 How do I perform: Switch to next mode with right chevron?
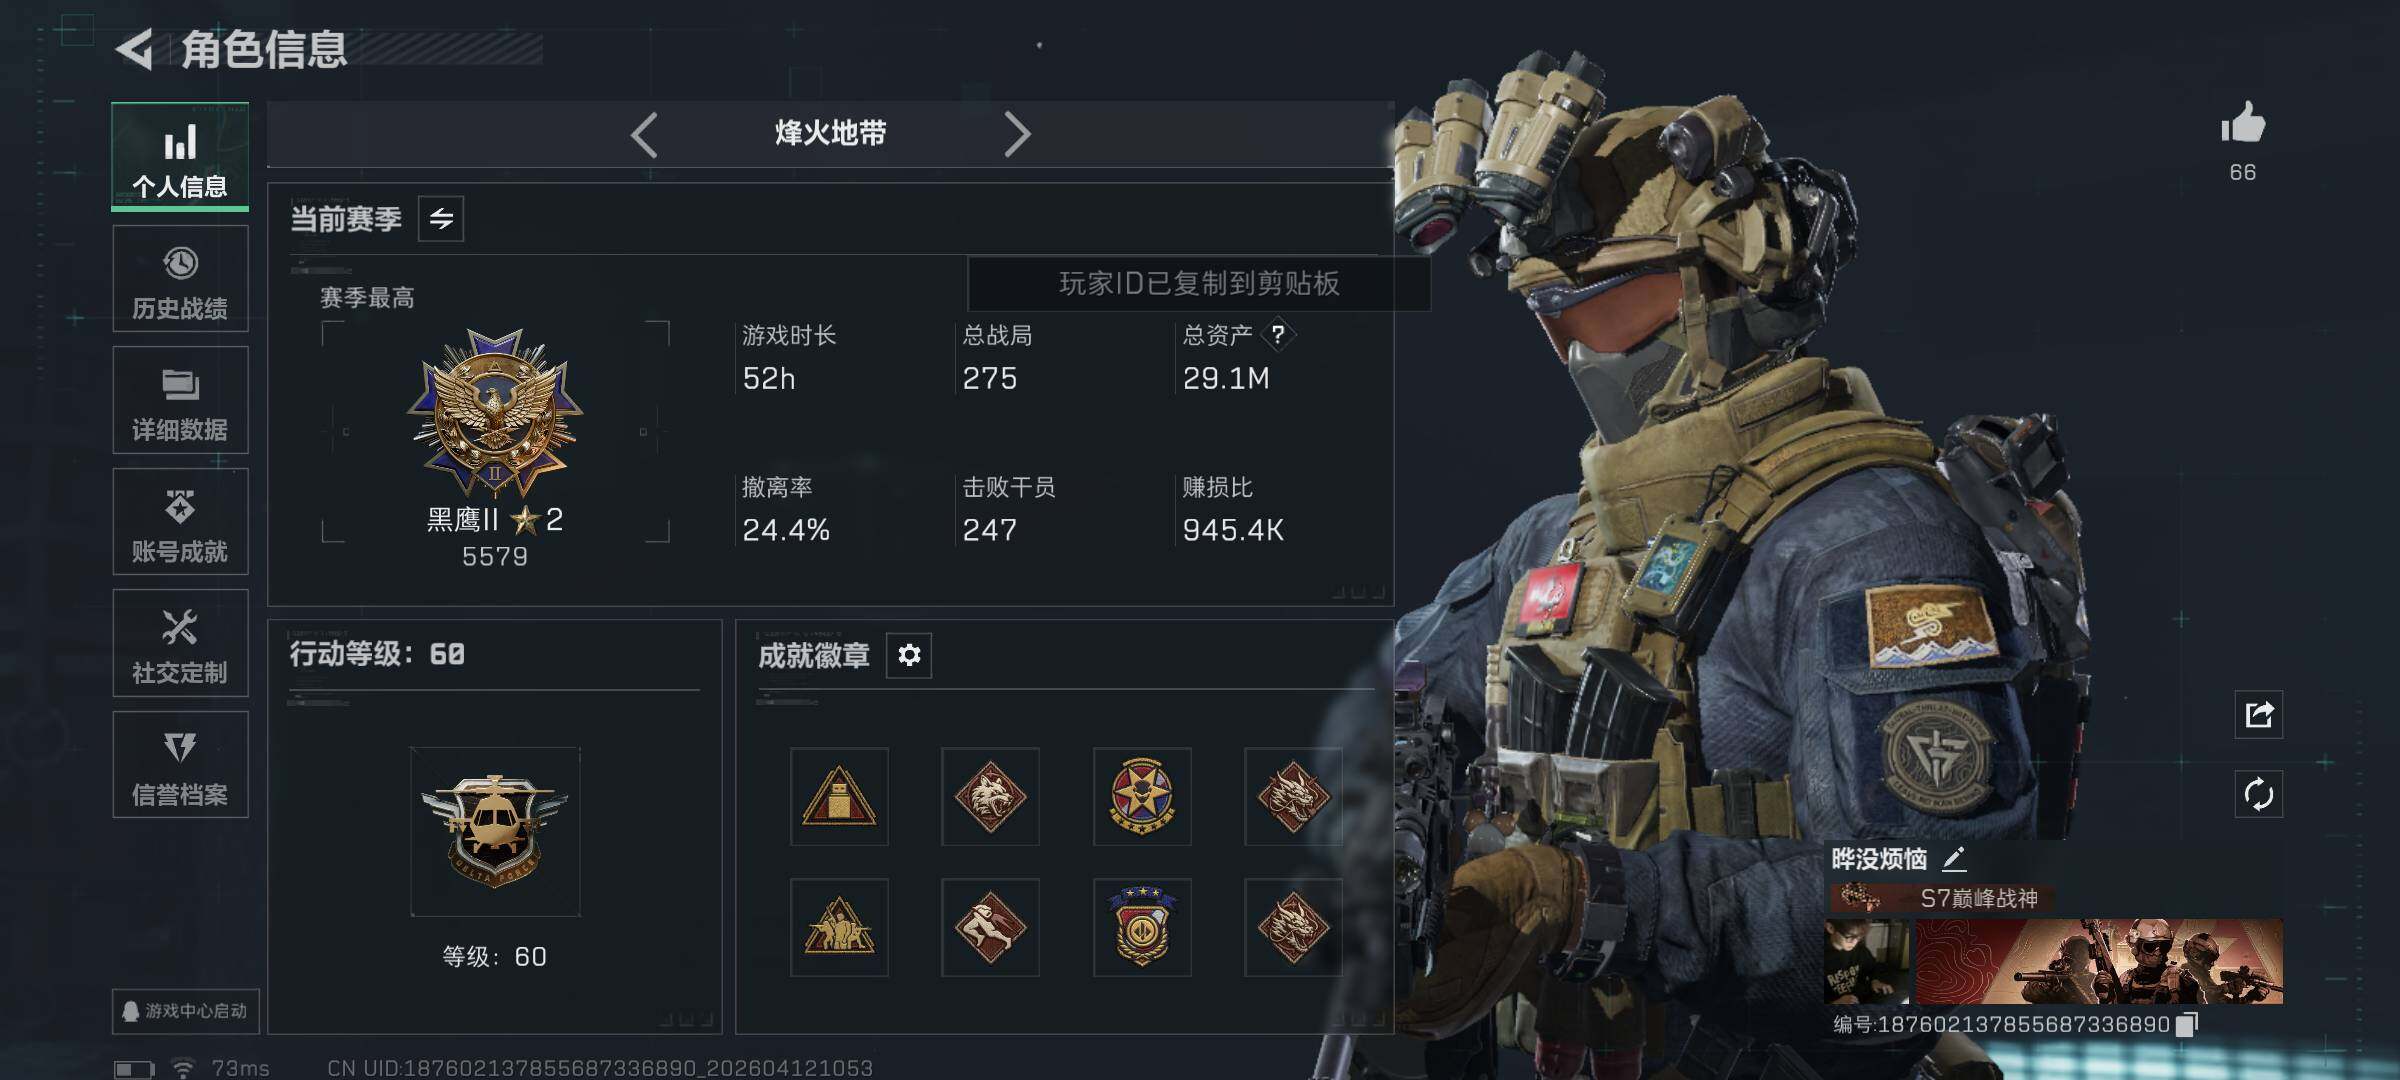[1017, 134]
